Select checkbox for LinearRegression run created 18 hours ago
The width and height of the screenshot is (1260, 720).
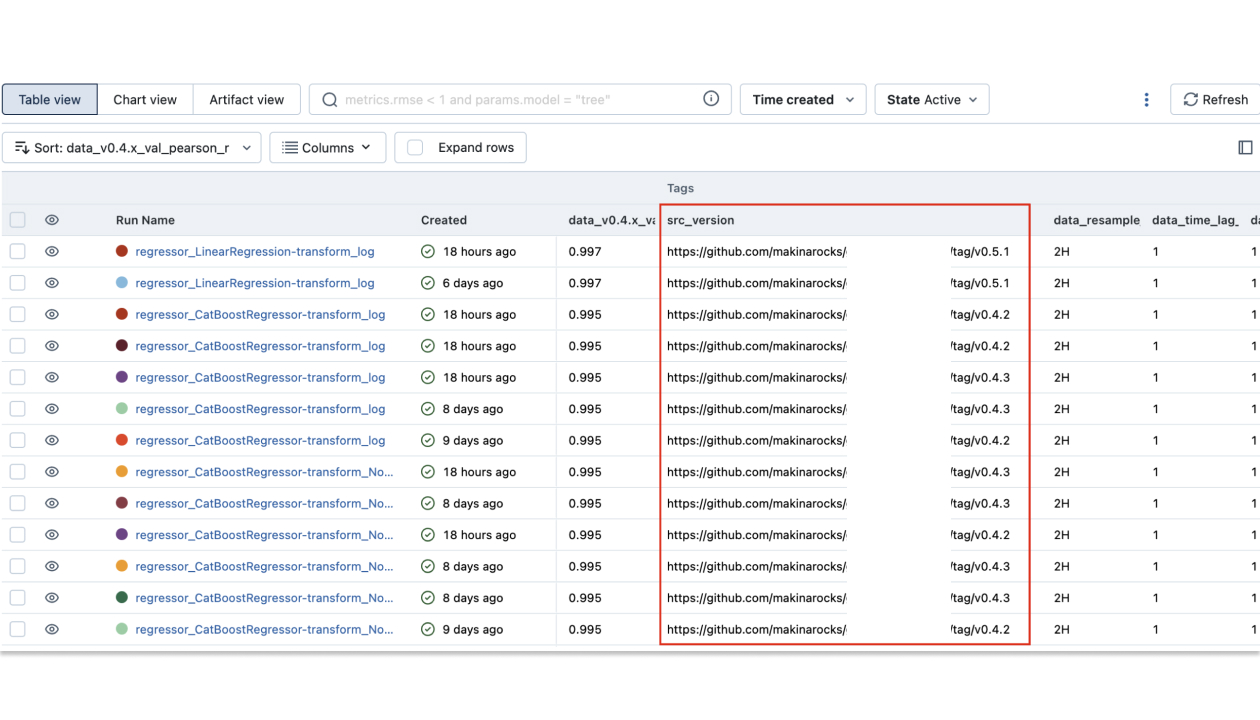(18, 252)
